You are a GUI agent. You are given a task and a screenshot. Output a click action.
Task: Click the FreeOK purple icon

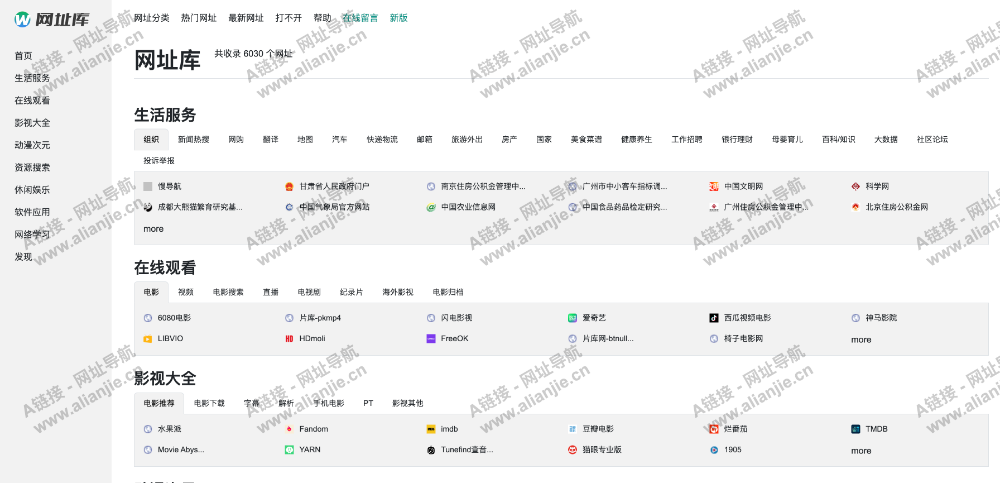click(x=431, y=339)
